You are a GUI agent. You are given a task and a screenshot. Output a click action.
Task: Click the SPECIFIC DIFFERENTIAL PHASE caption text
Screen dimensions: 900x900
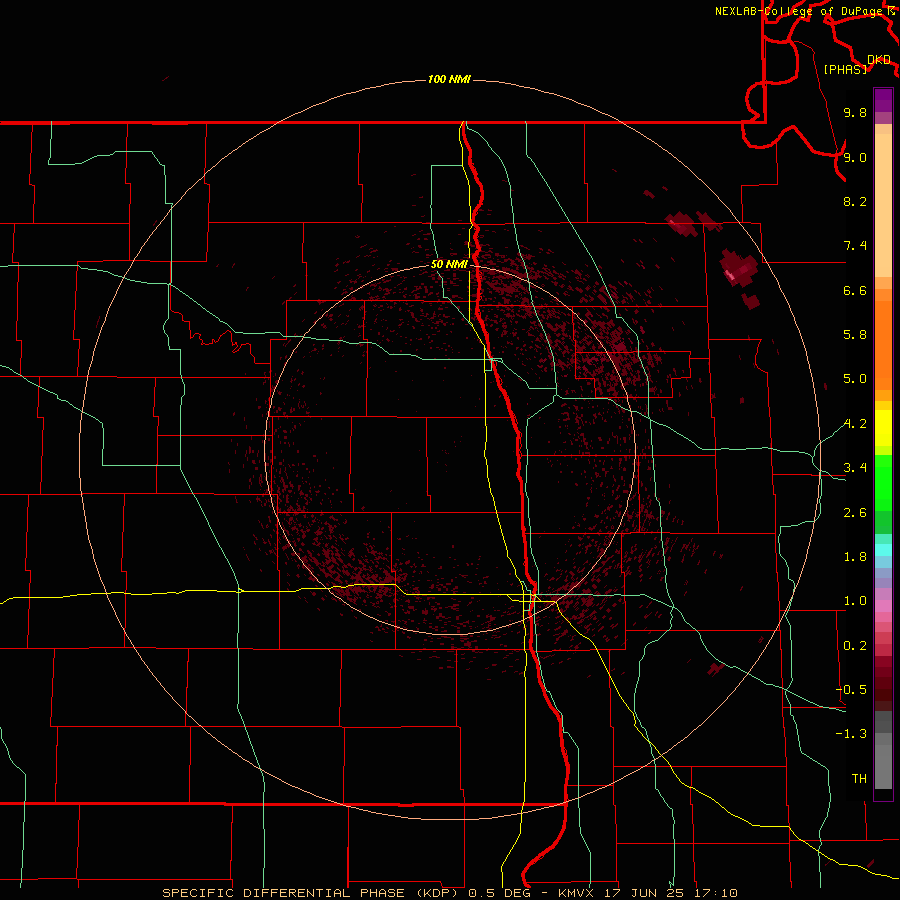click(285, 893)
